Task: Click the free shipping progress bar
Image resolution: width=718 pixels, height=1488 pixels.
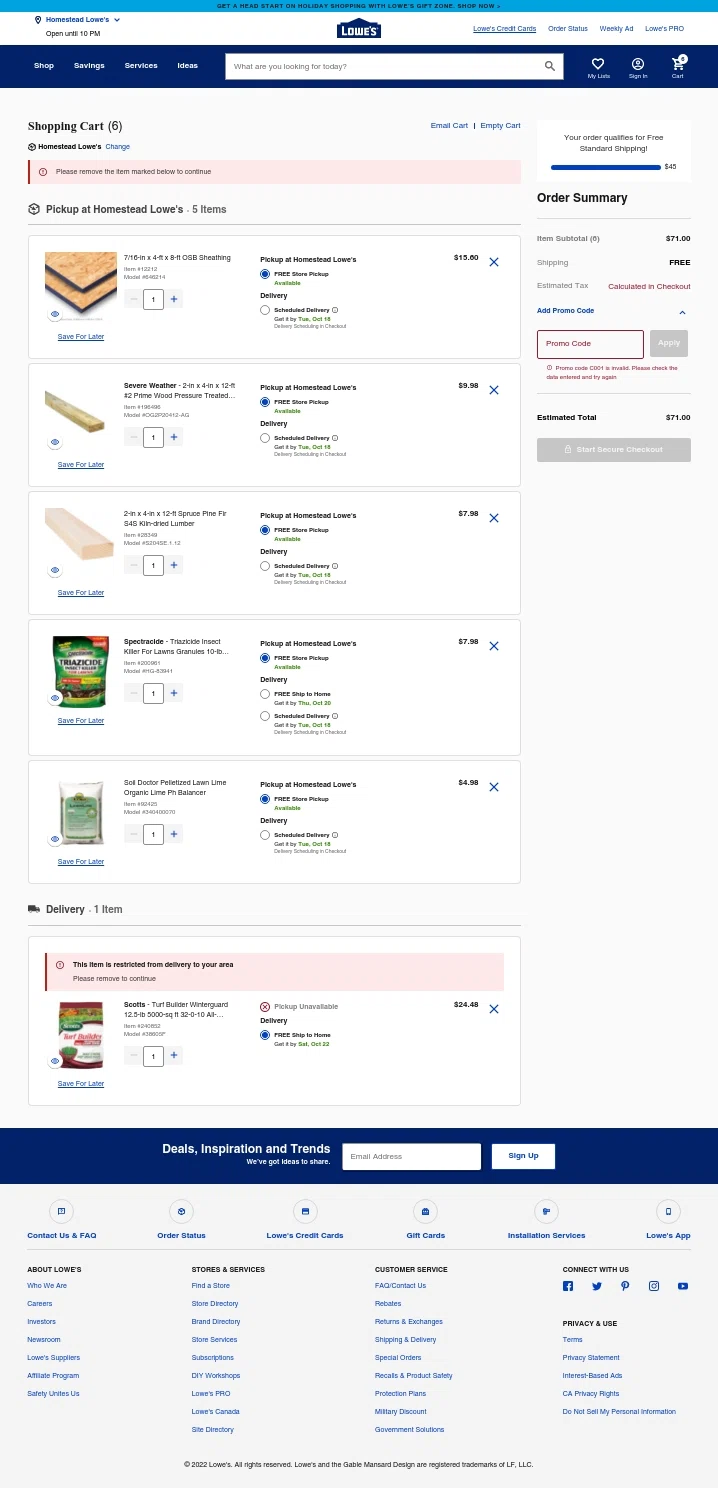Action: 605,167
